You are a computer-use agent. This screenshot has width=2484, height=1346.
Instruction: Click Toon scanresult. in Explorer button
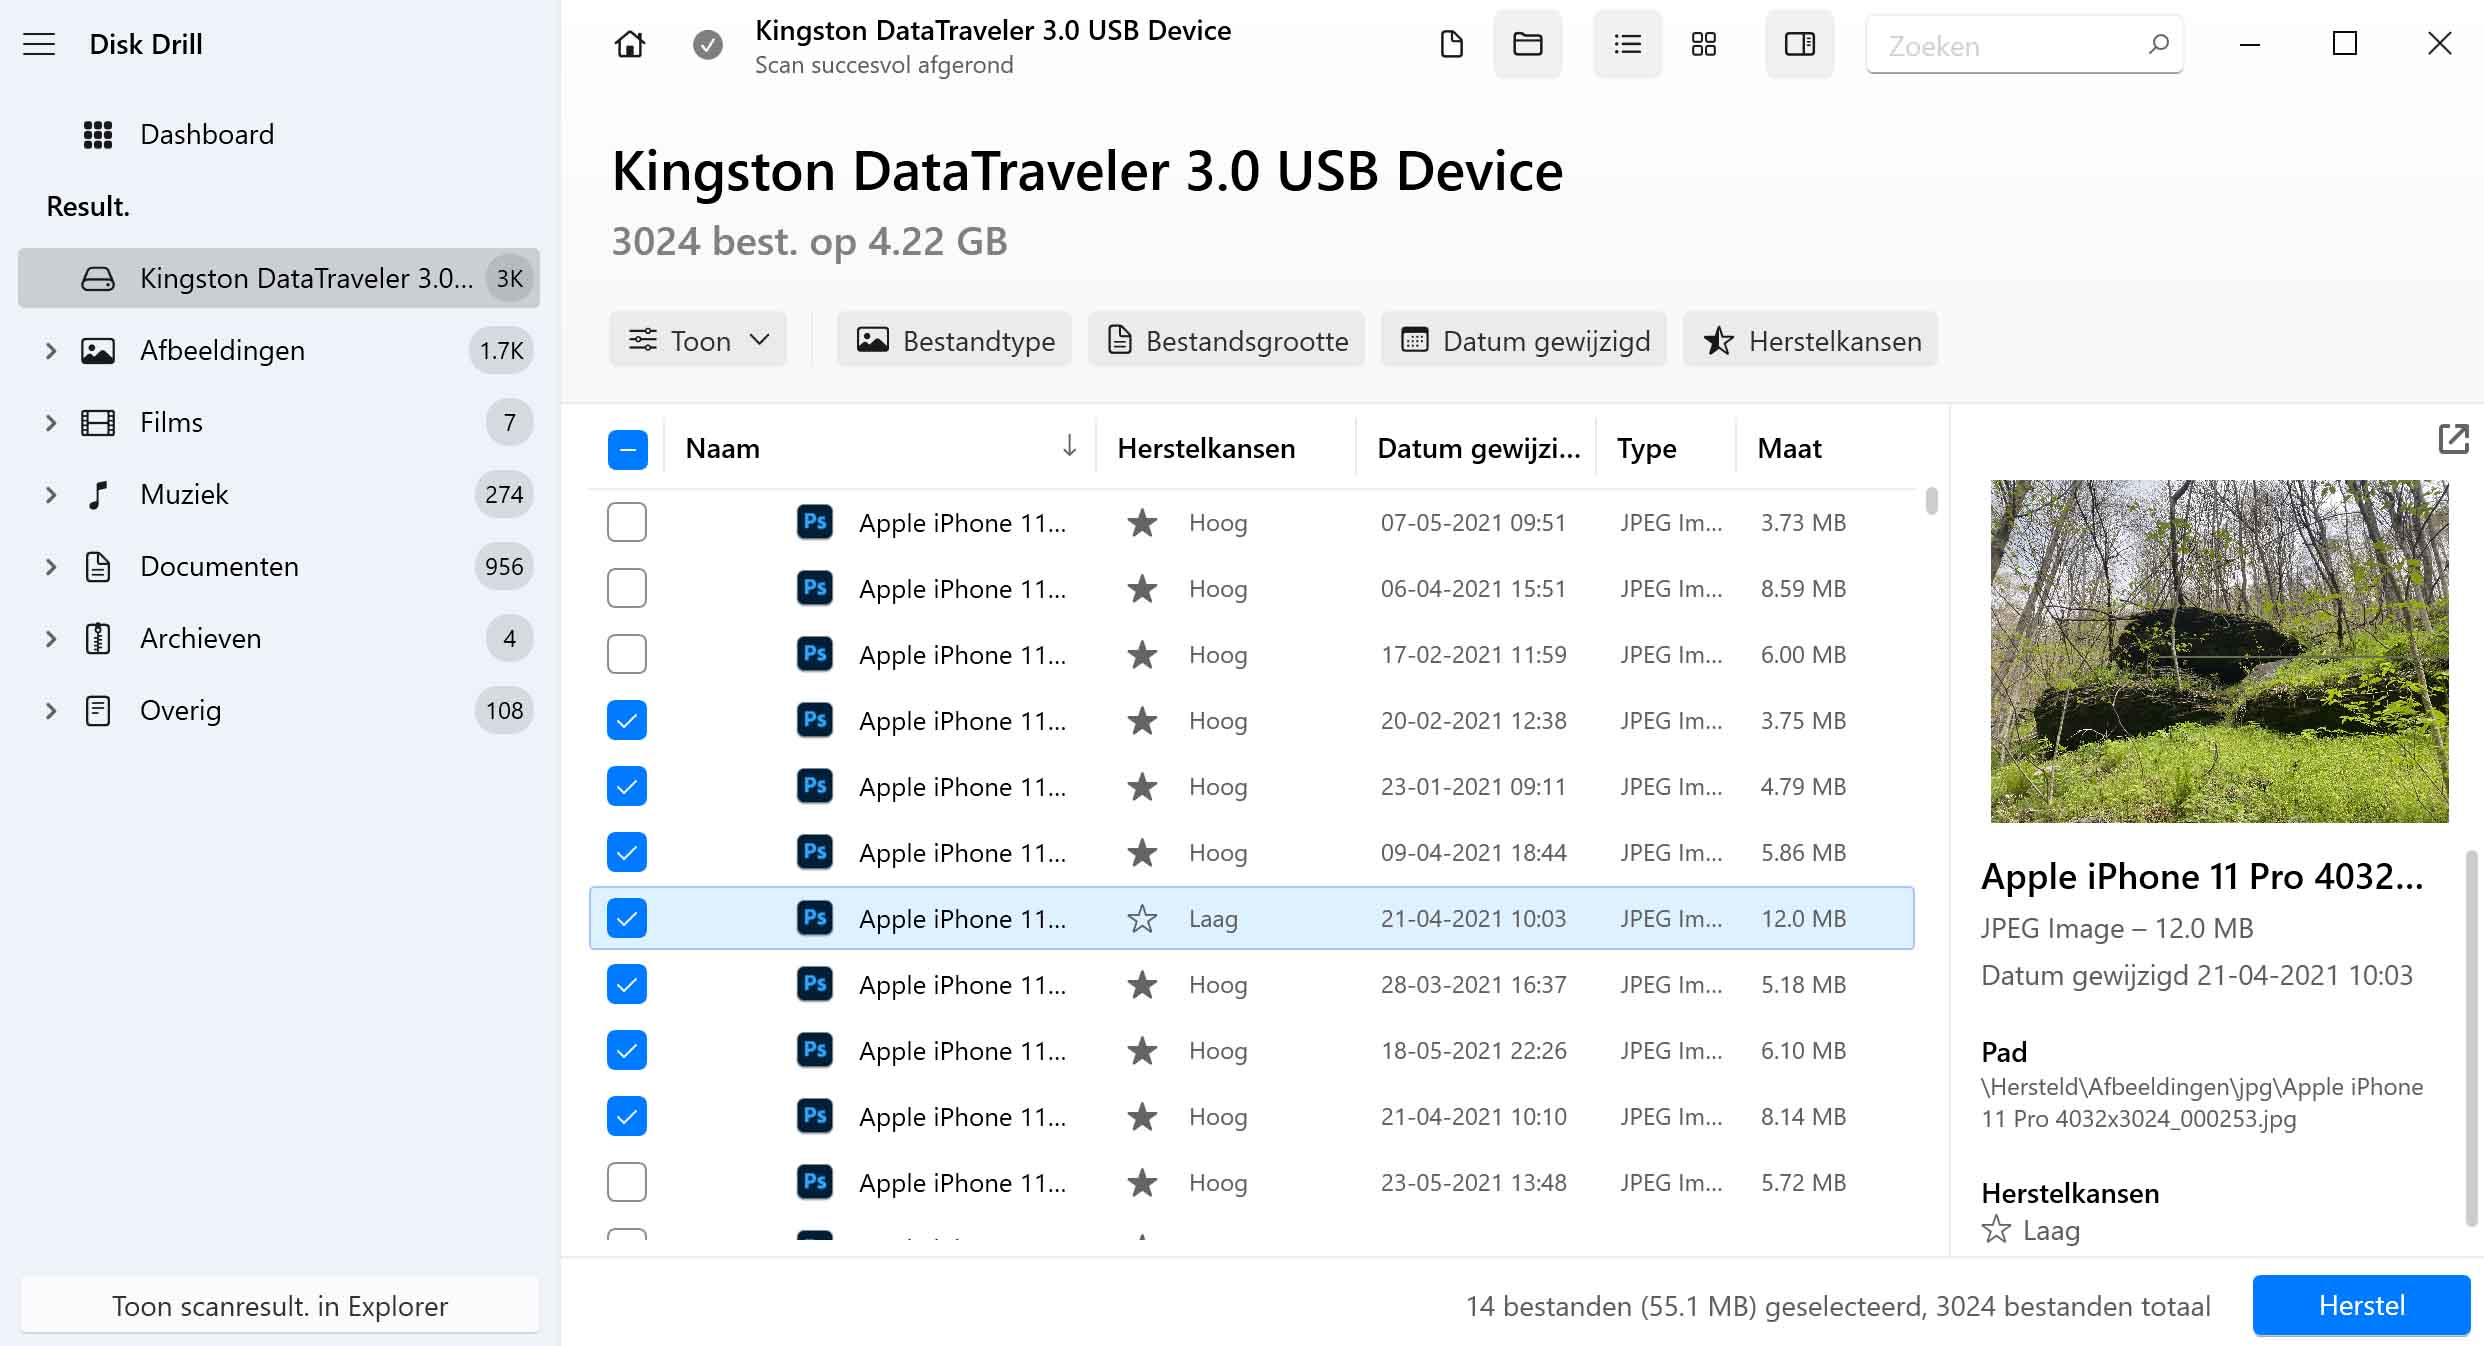pos(279,1306)
